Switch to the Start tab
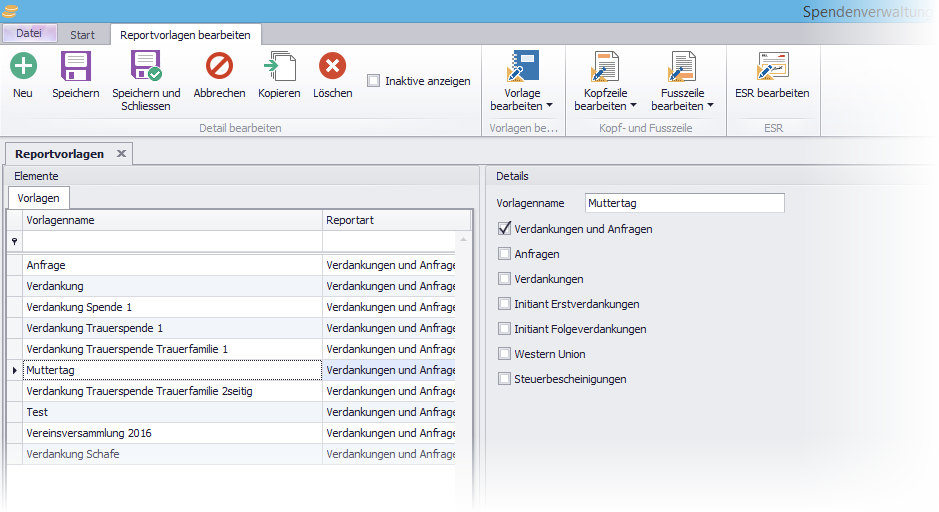This screenshot has height=512, width=939. 82,35
